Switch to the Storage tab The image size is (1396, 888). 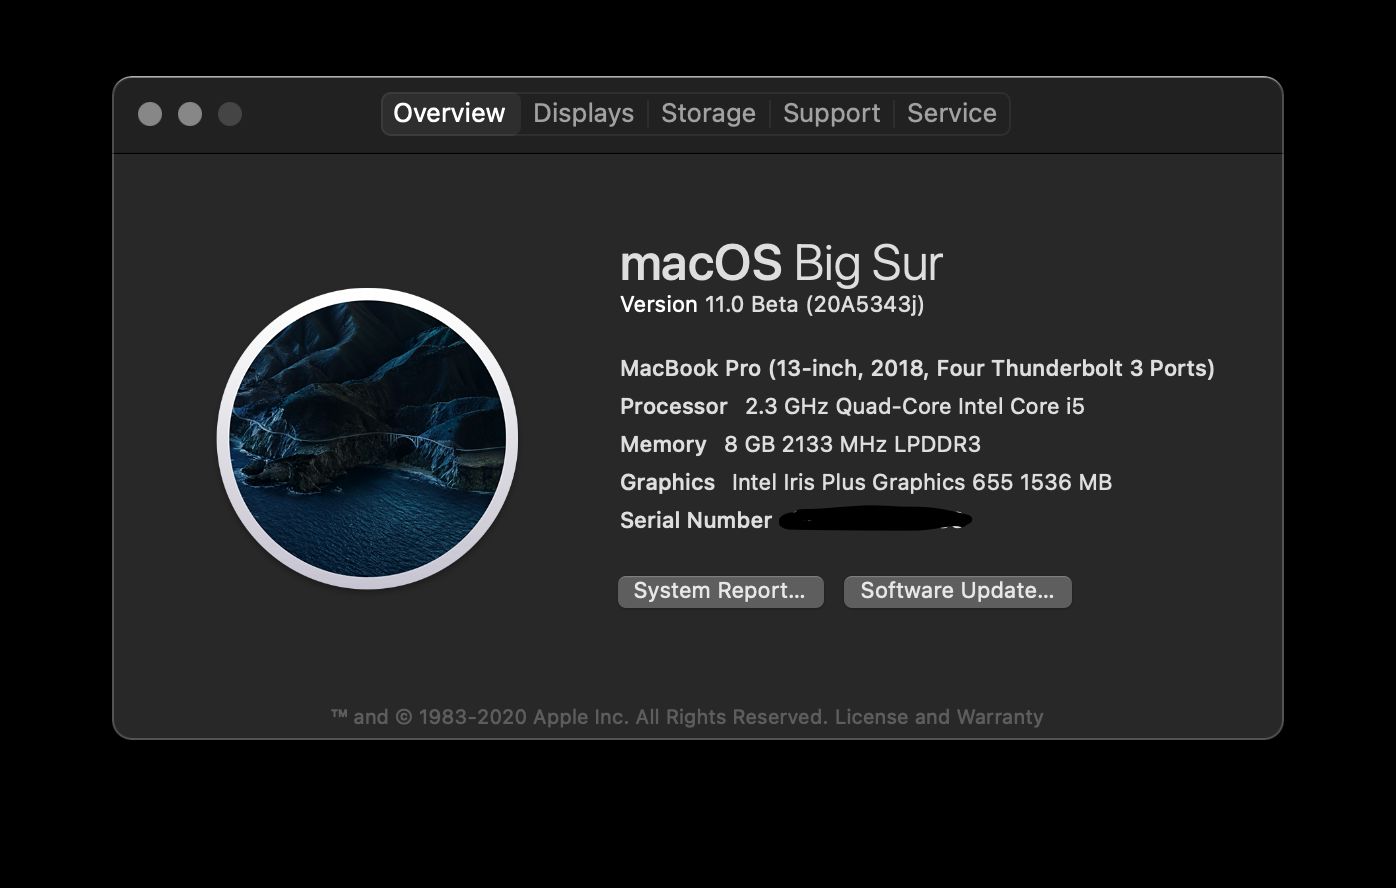708,113
